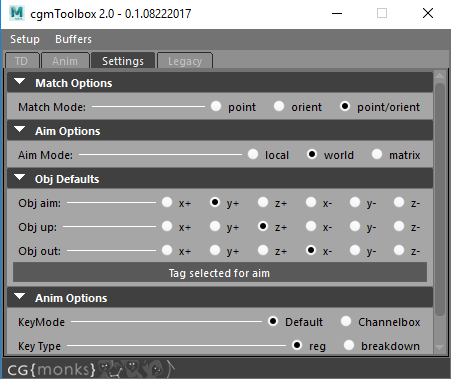Choose z- for Obj up
The width and height of the screenshot is (451, 379).
399,226
